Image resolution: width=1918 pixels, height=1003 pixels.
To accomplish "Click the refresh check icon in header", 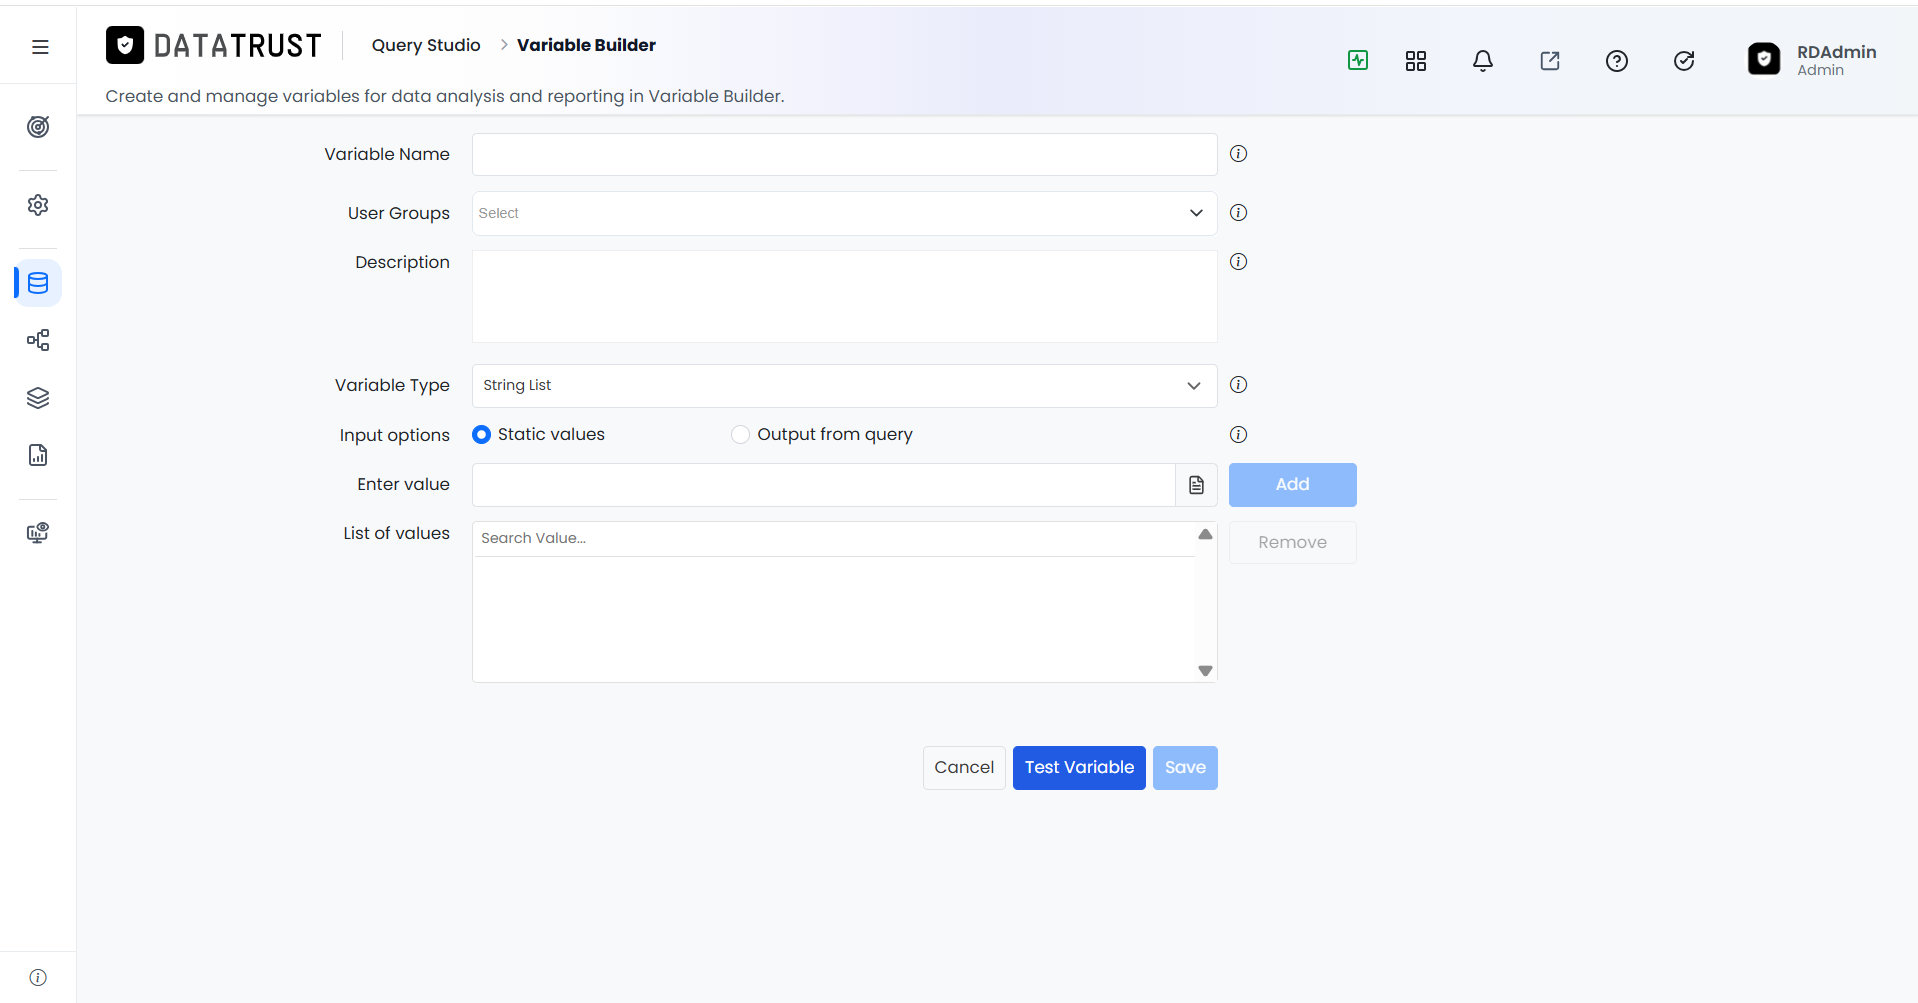I will [1684, 61].
